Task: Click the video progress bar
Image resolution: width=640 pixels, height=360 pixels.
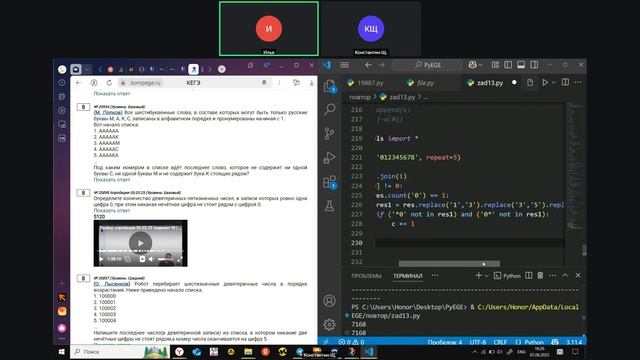Action: 140,251
